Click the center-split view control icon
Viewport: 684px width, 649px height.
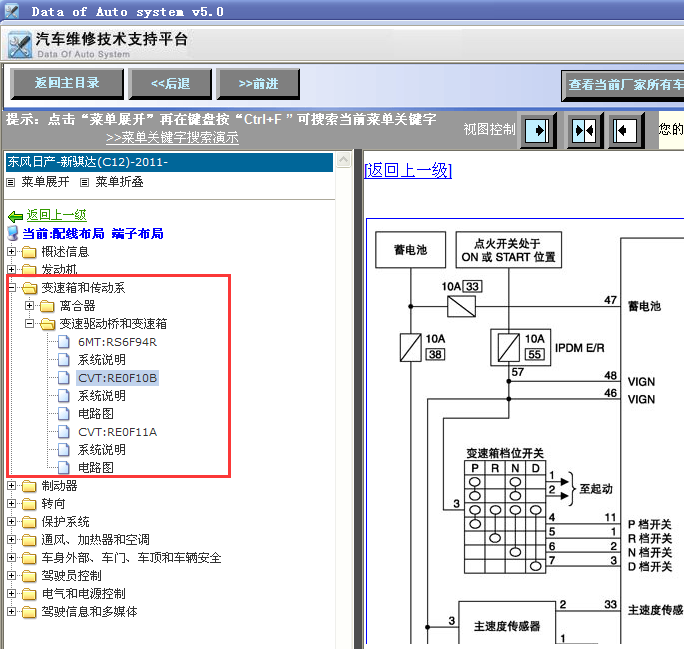585,130
